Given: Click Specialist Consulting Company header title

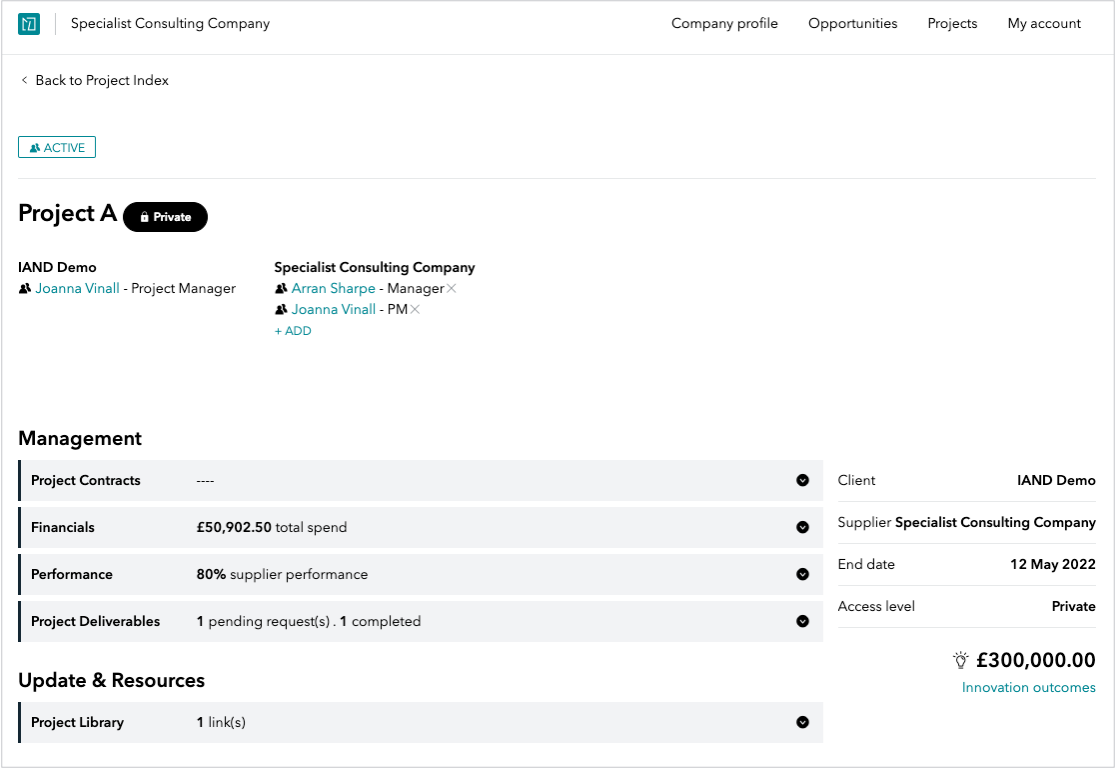Looking at the screenshot, I should coord(170,23).
